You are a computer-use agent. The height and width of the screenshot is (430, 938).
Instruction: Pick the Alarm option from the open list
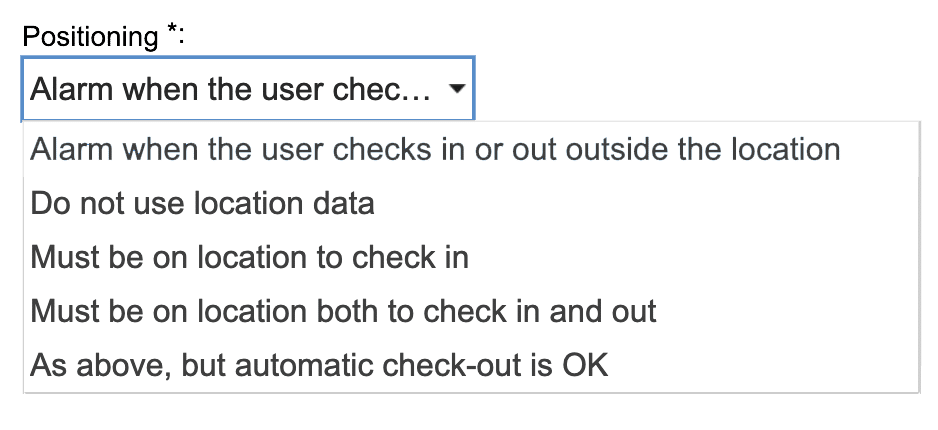435,149
